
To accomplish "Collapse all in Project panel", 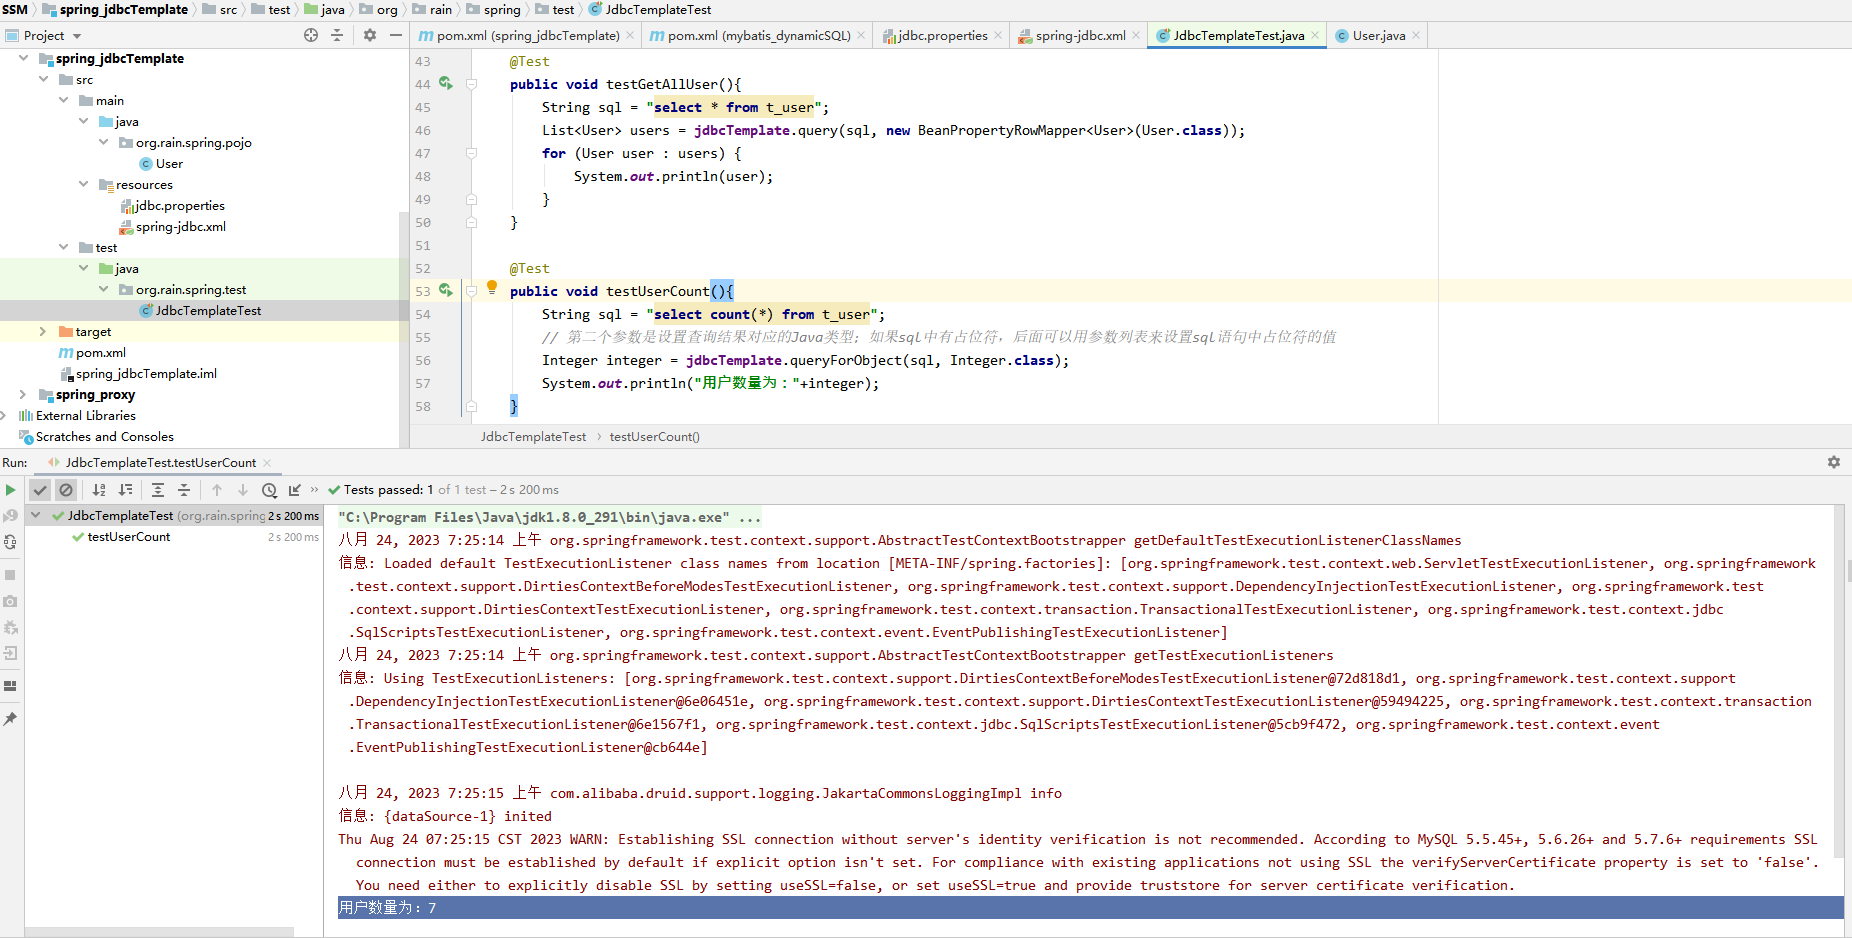I will [x=337, y=35].
